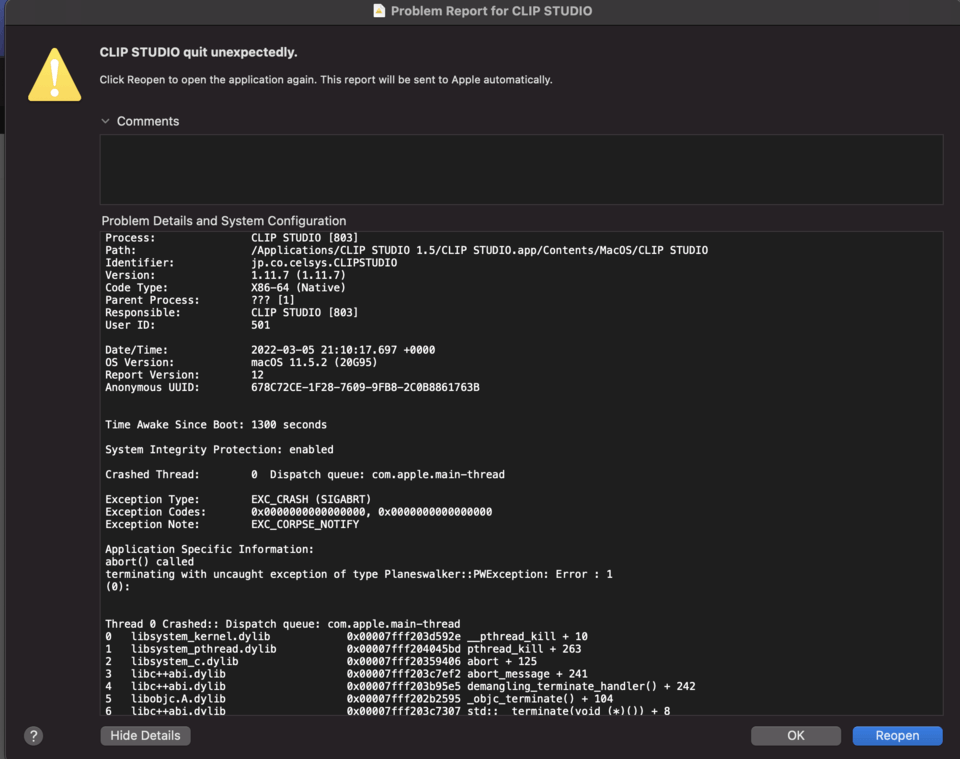This screenshot has height=759, width=960.
Task: Click the 'Problem Details and System Configuration' label
Action: click(223, 221)
